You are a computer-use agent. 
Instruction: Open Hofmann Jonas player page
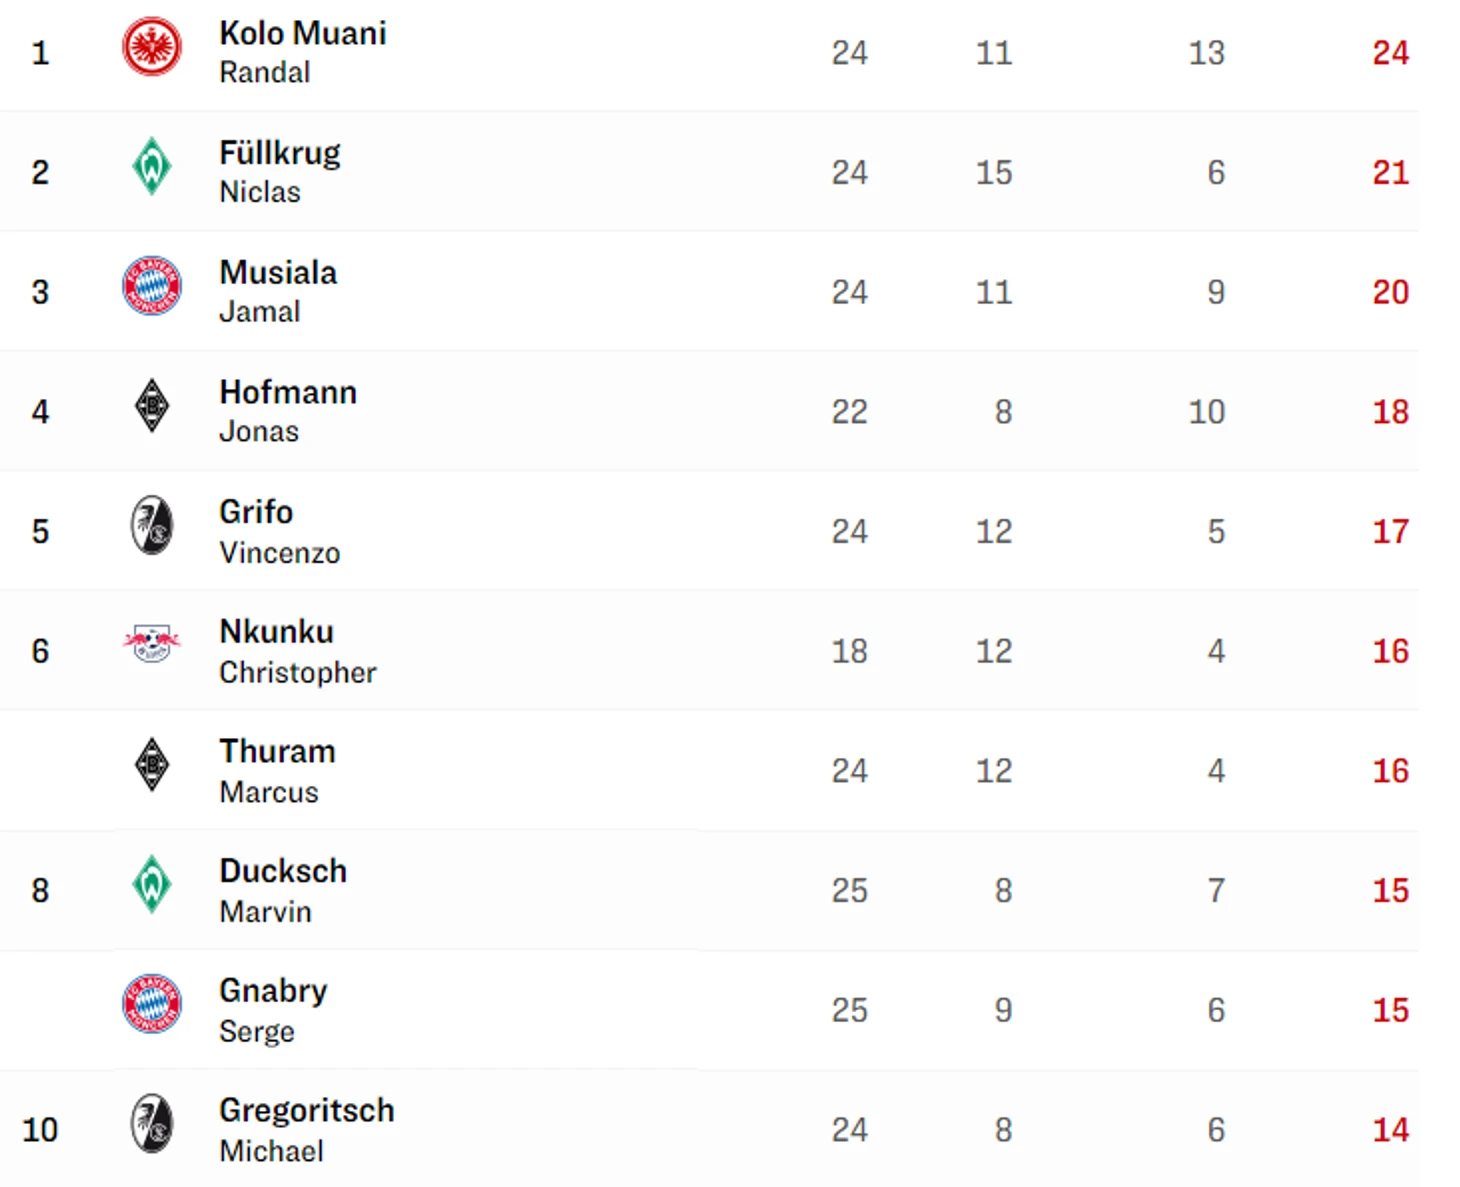[287, 410]
